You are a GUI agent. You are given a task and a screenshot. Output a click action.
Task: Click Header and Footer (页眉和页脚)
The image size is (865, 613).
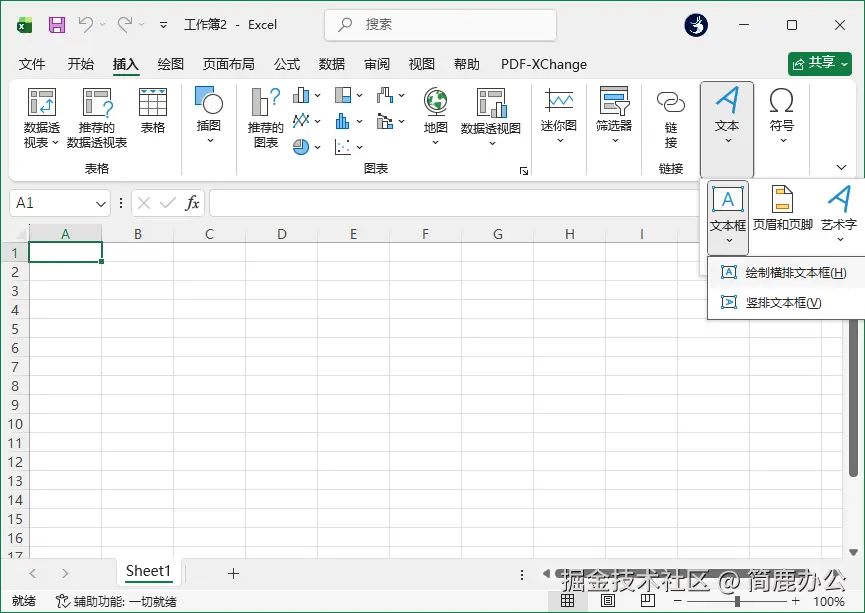[x=782, y=209]
